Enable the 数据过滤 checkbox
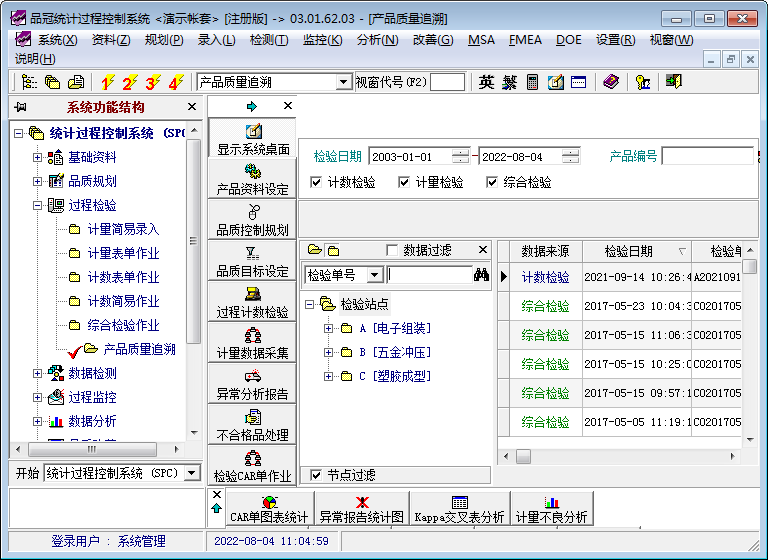The height and width of the screenshot is (560, 768). (392, 250)
